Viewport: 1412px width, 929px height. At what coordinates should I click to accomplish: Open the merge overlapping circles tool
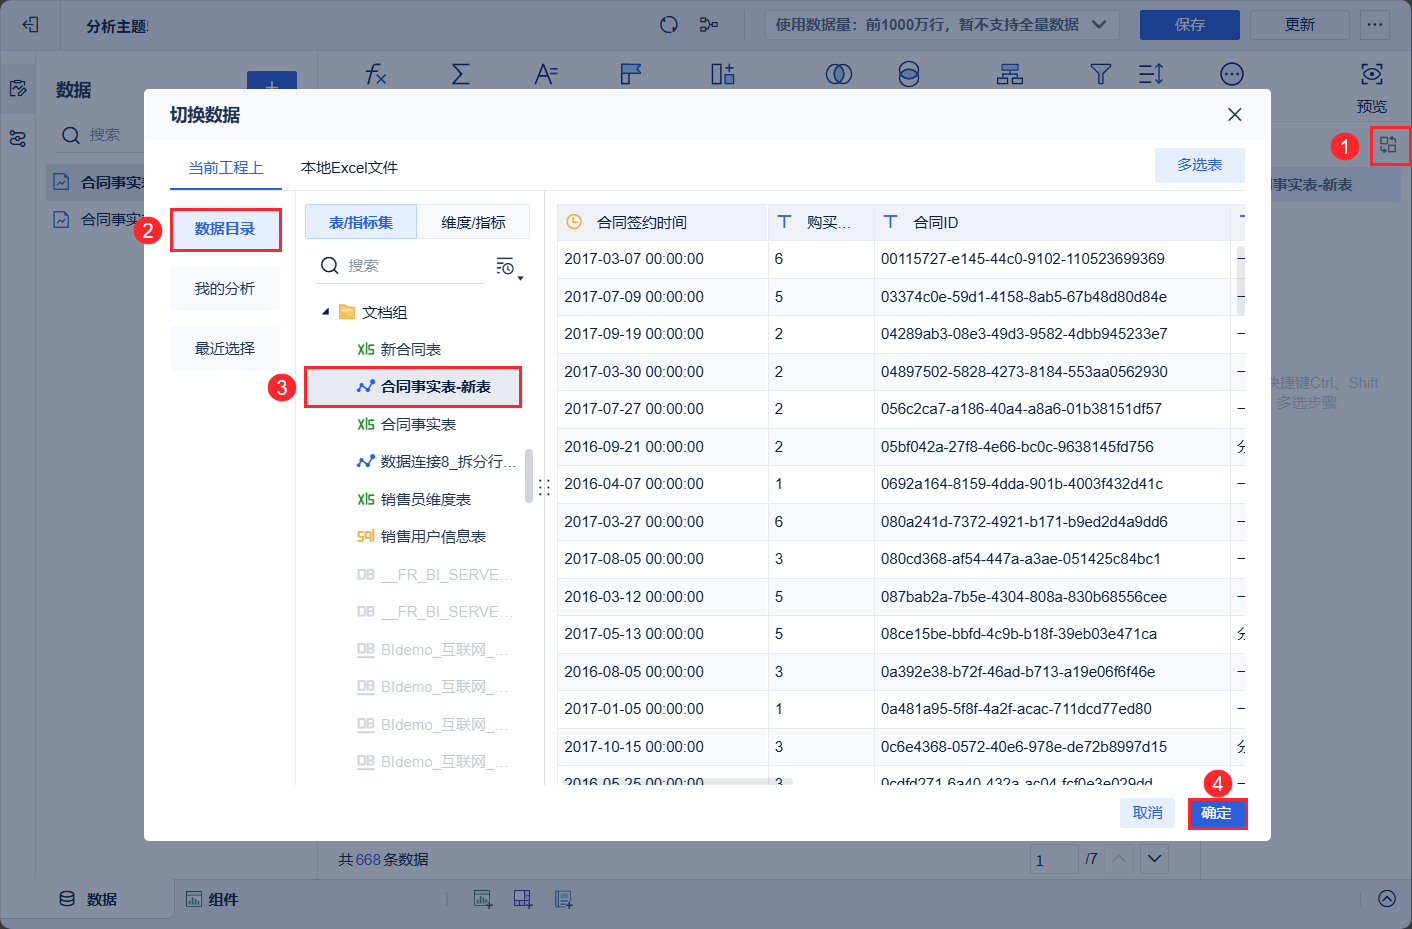839,74
